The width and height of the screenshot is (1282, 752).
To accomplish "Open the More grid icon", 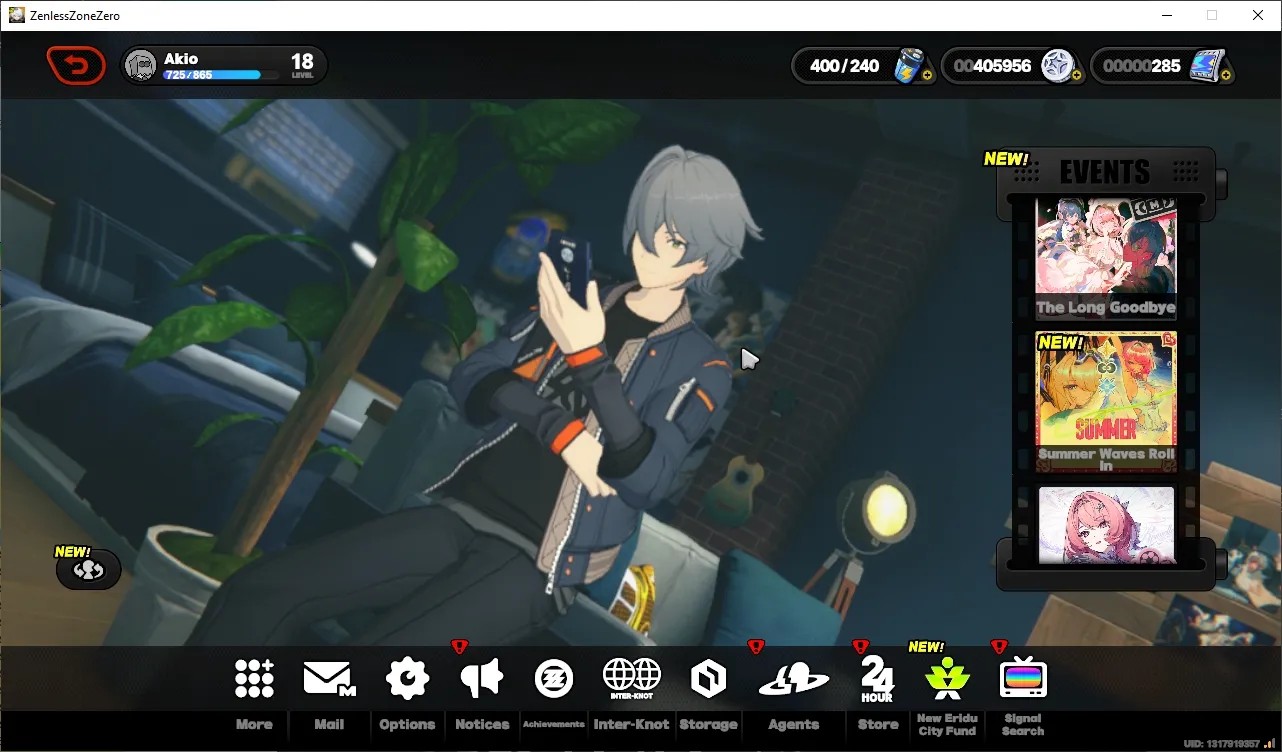I will [254, 679].
